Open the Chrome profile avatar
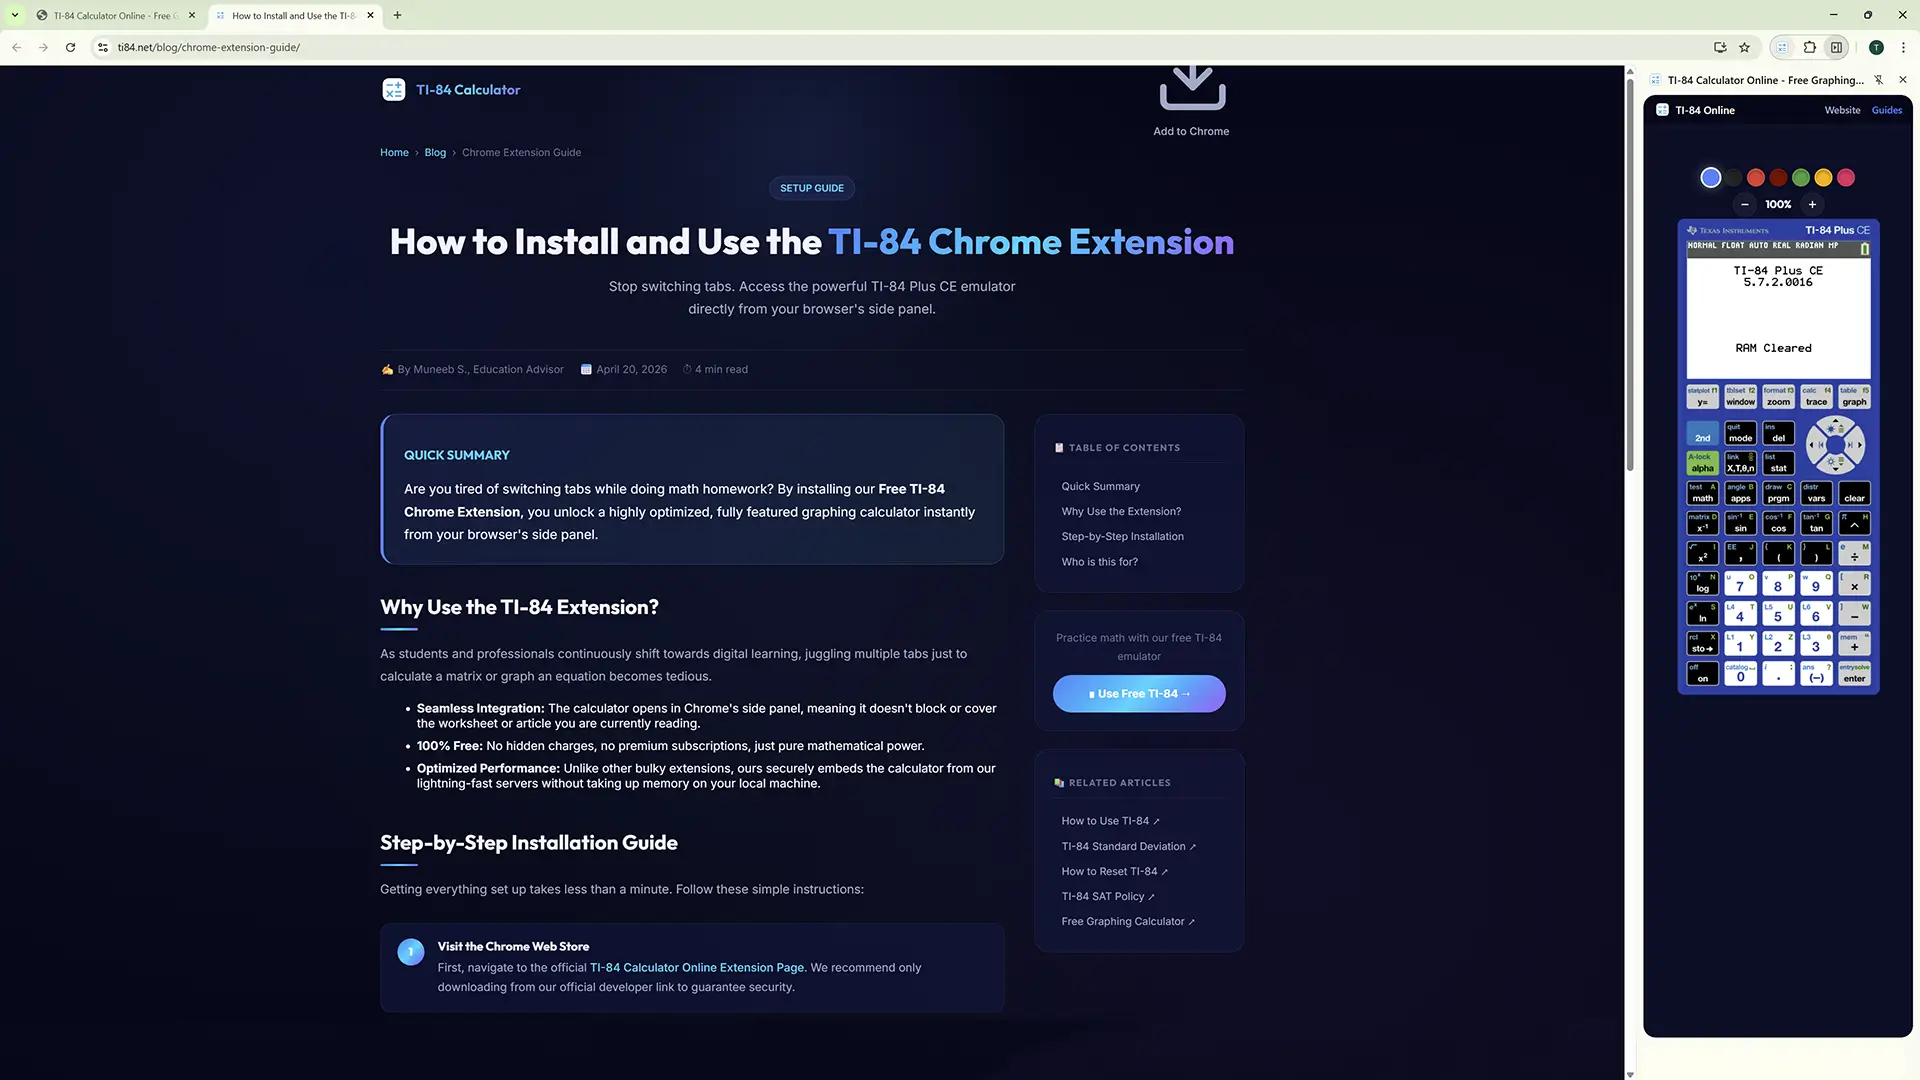The width and height of the screenshot is (1920, 1080). pos(1876,47)
